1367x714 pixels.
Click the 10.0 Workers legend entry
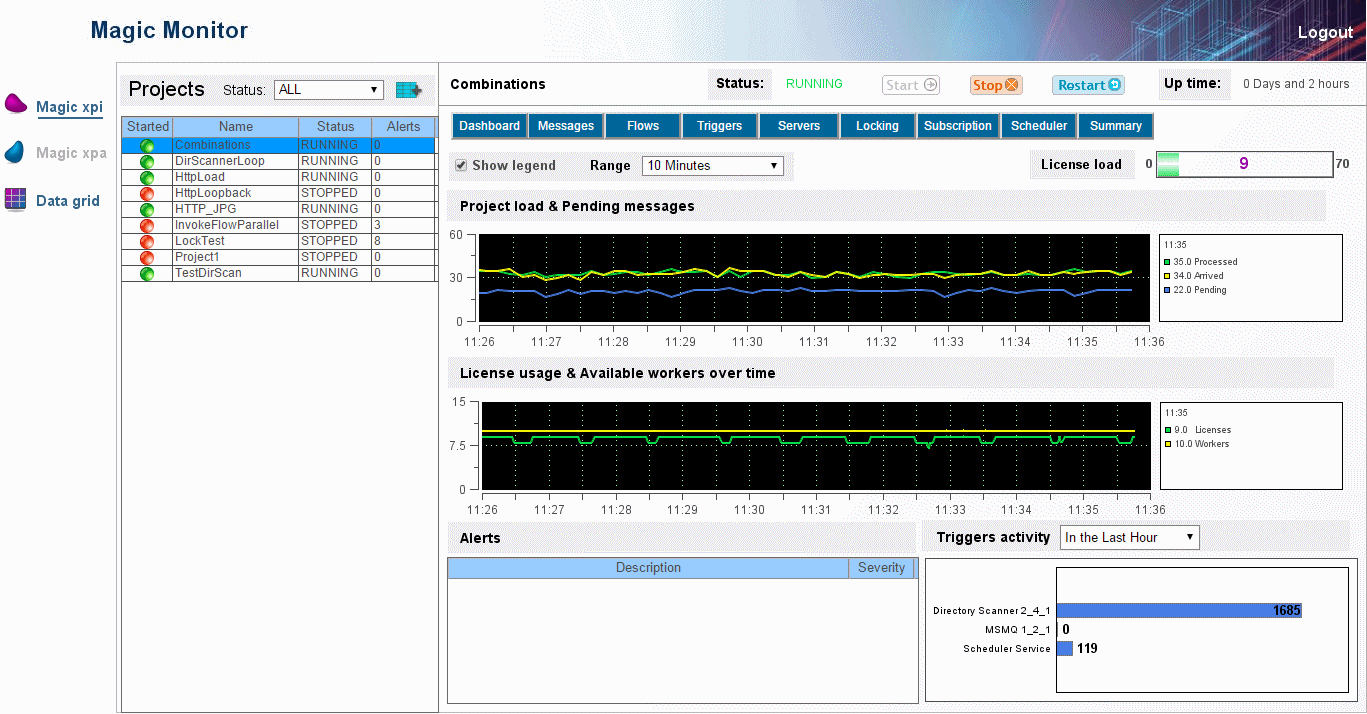[1196, 444]
